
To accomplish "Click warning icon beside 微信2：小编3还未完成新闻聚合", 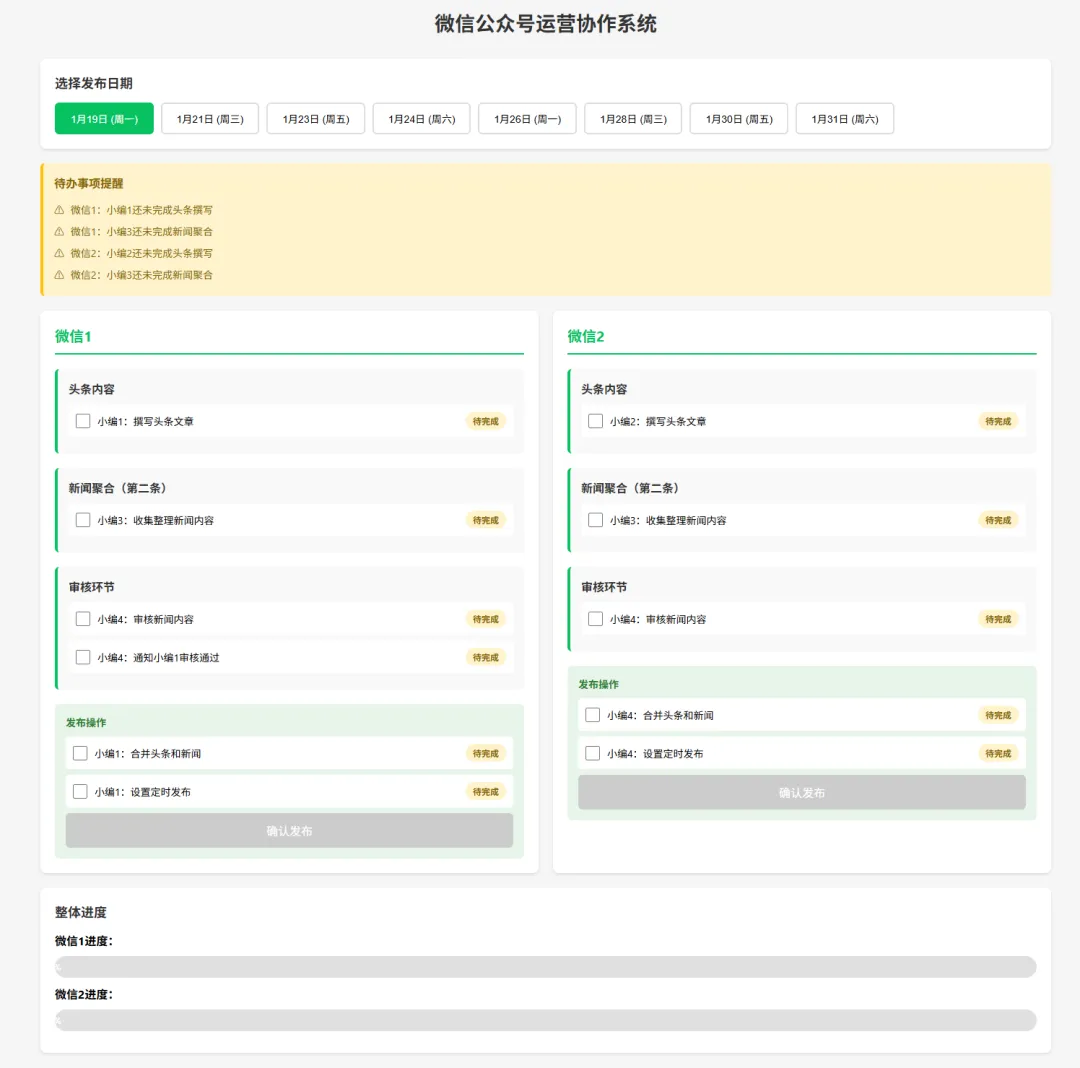I will pyautogui.click(x=59, y=275).
